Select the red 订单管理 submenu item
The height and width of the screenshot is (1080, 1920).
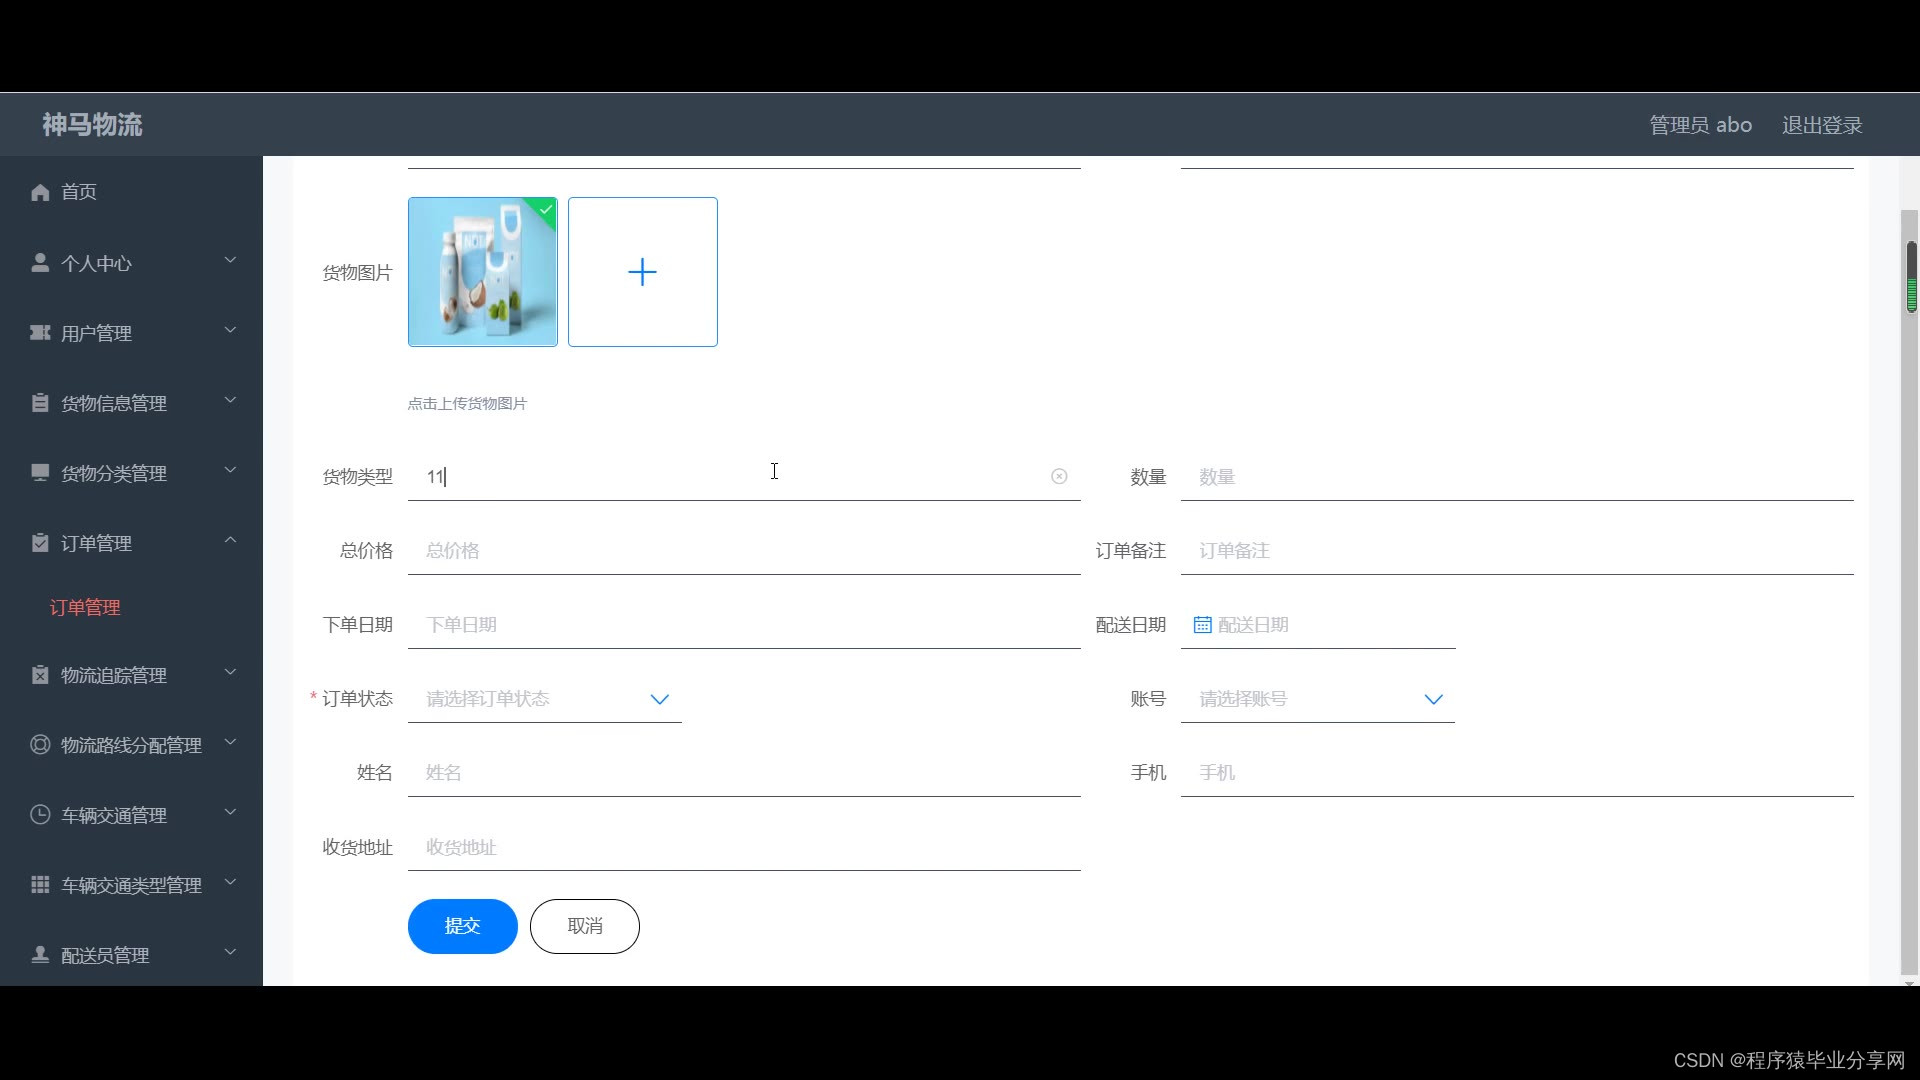[85, 608]
